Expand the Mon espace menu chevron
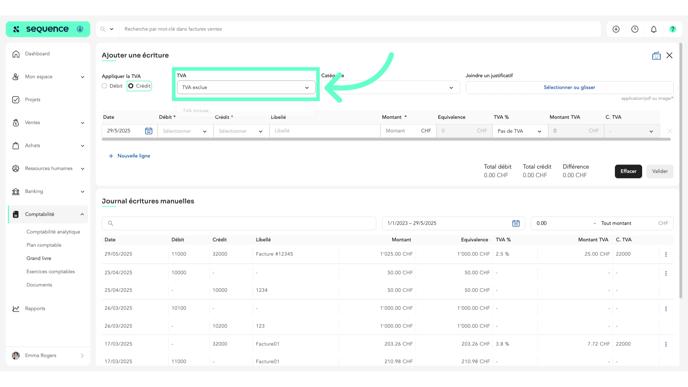 coord(82,77)
